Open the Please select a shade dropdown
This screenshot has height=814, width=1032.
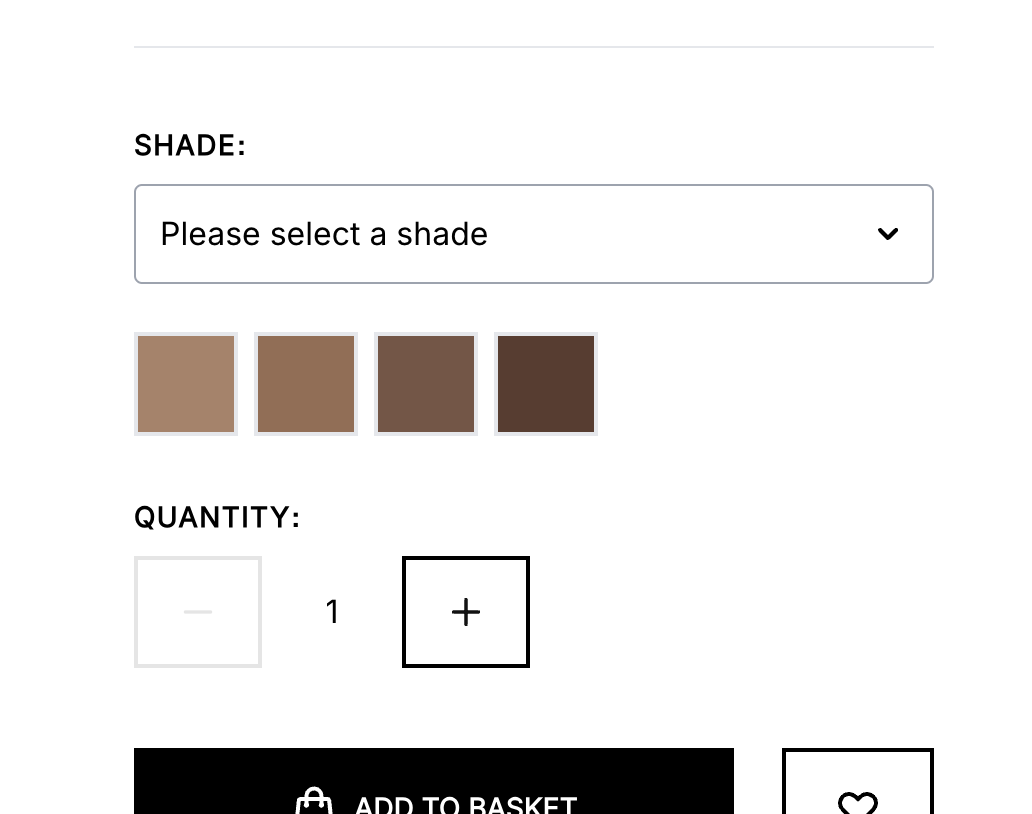point(533,234)
